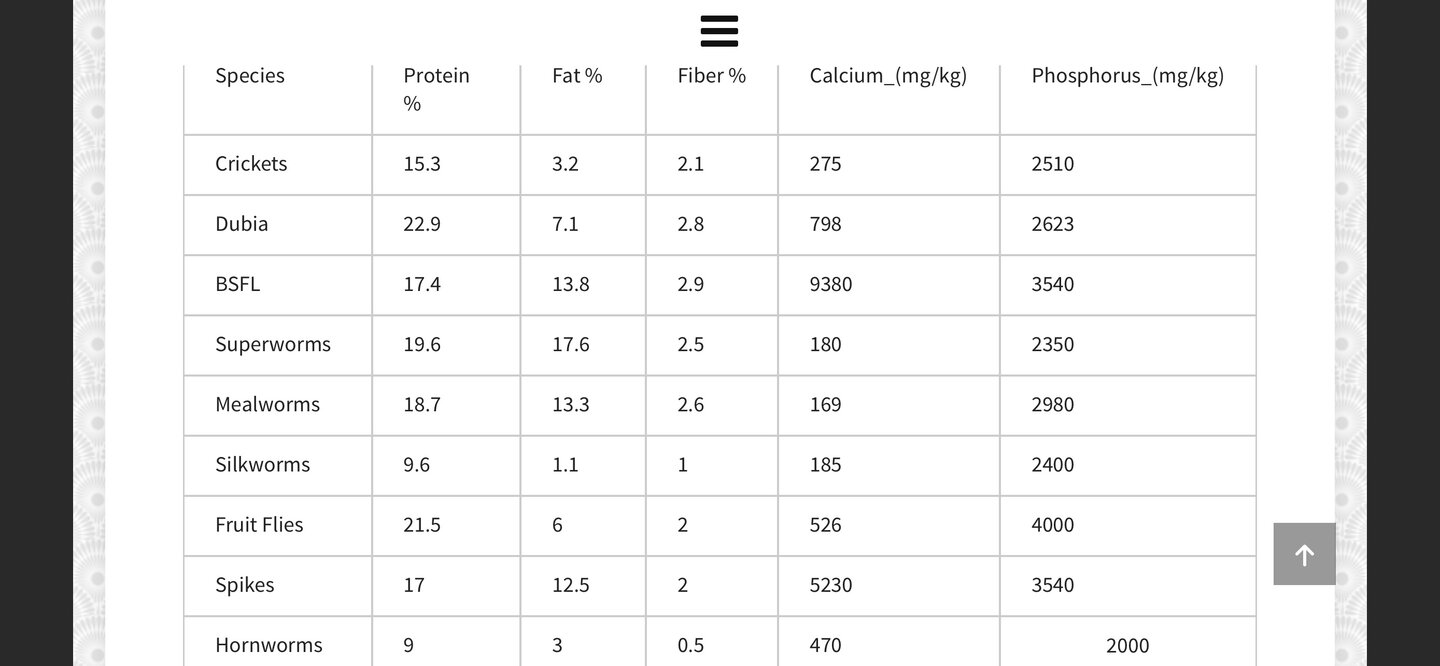Click the Species column header
The height and width of the screenshot is (666, 1440).
(250, 76)
